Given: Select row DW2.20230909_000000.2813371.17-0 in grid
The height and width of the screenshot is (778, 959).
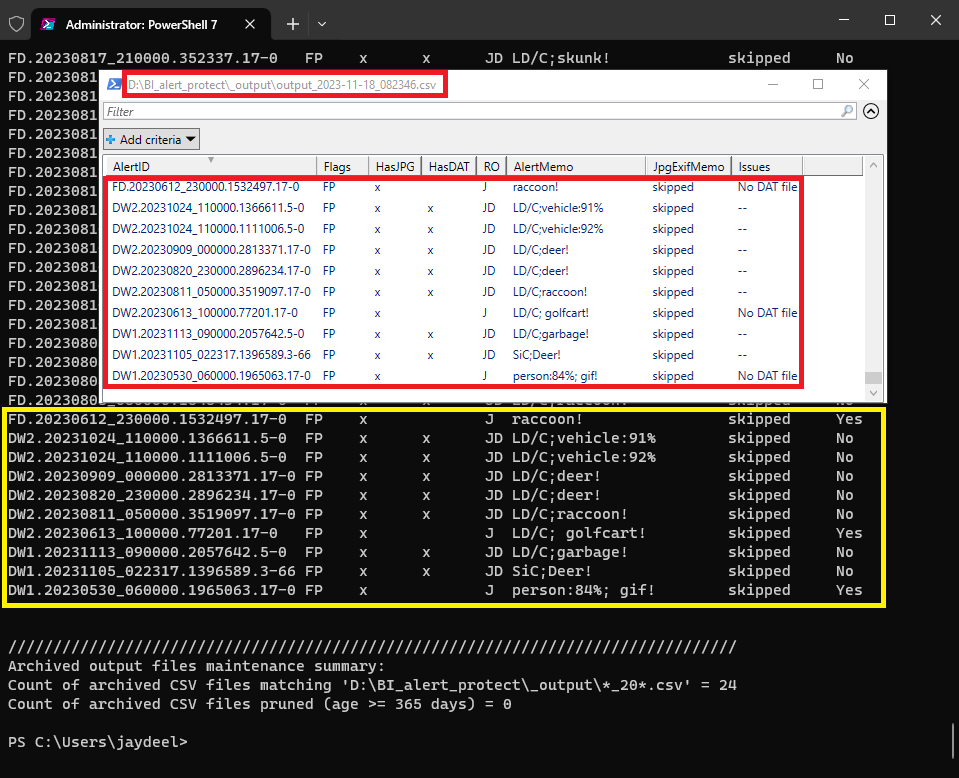Looking at the screenshot, I should (x=454, y=250).
